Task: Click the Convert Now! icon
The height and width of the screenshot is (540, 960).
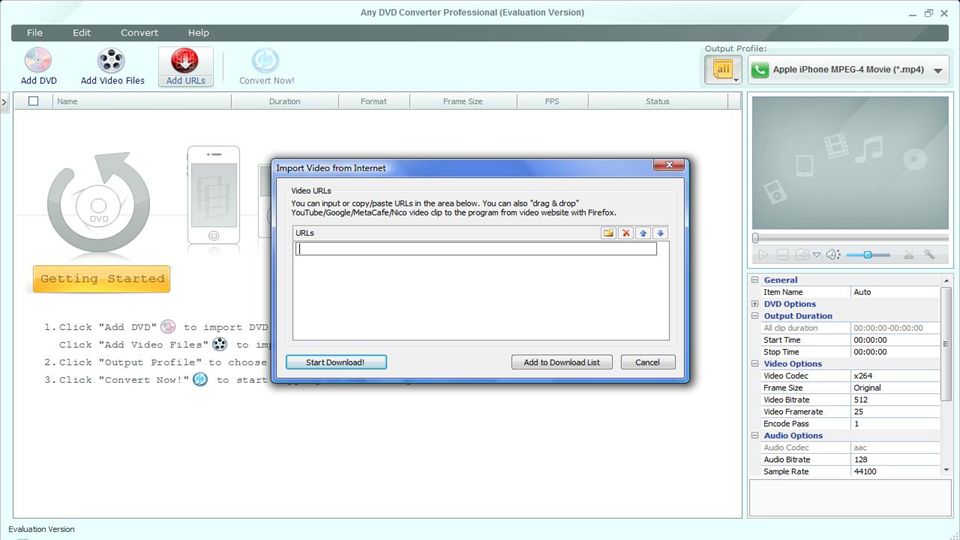Action: [266, 61]
